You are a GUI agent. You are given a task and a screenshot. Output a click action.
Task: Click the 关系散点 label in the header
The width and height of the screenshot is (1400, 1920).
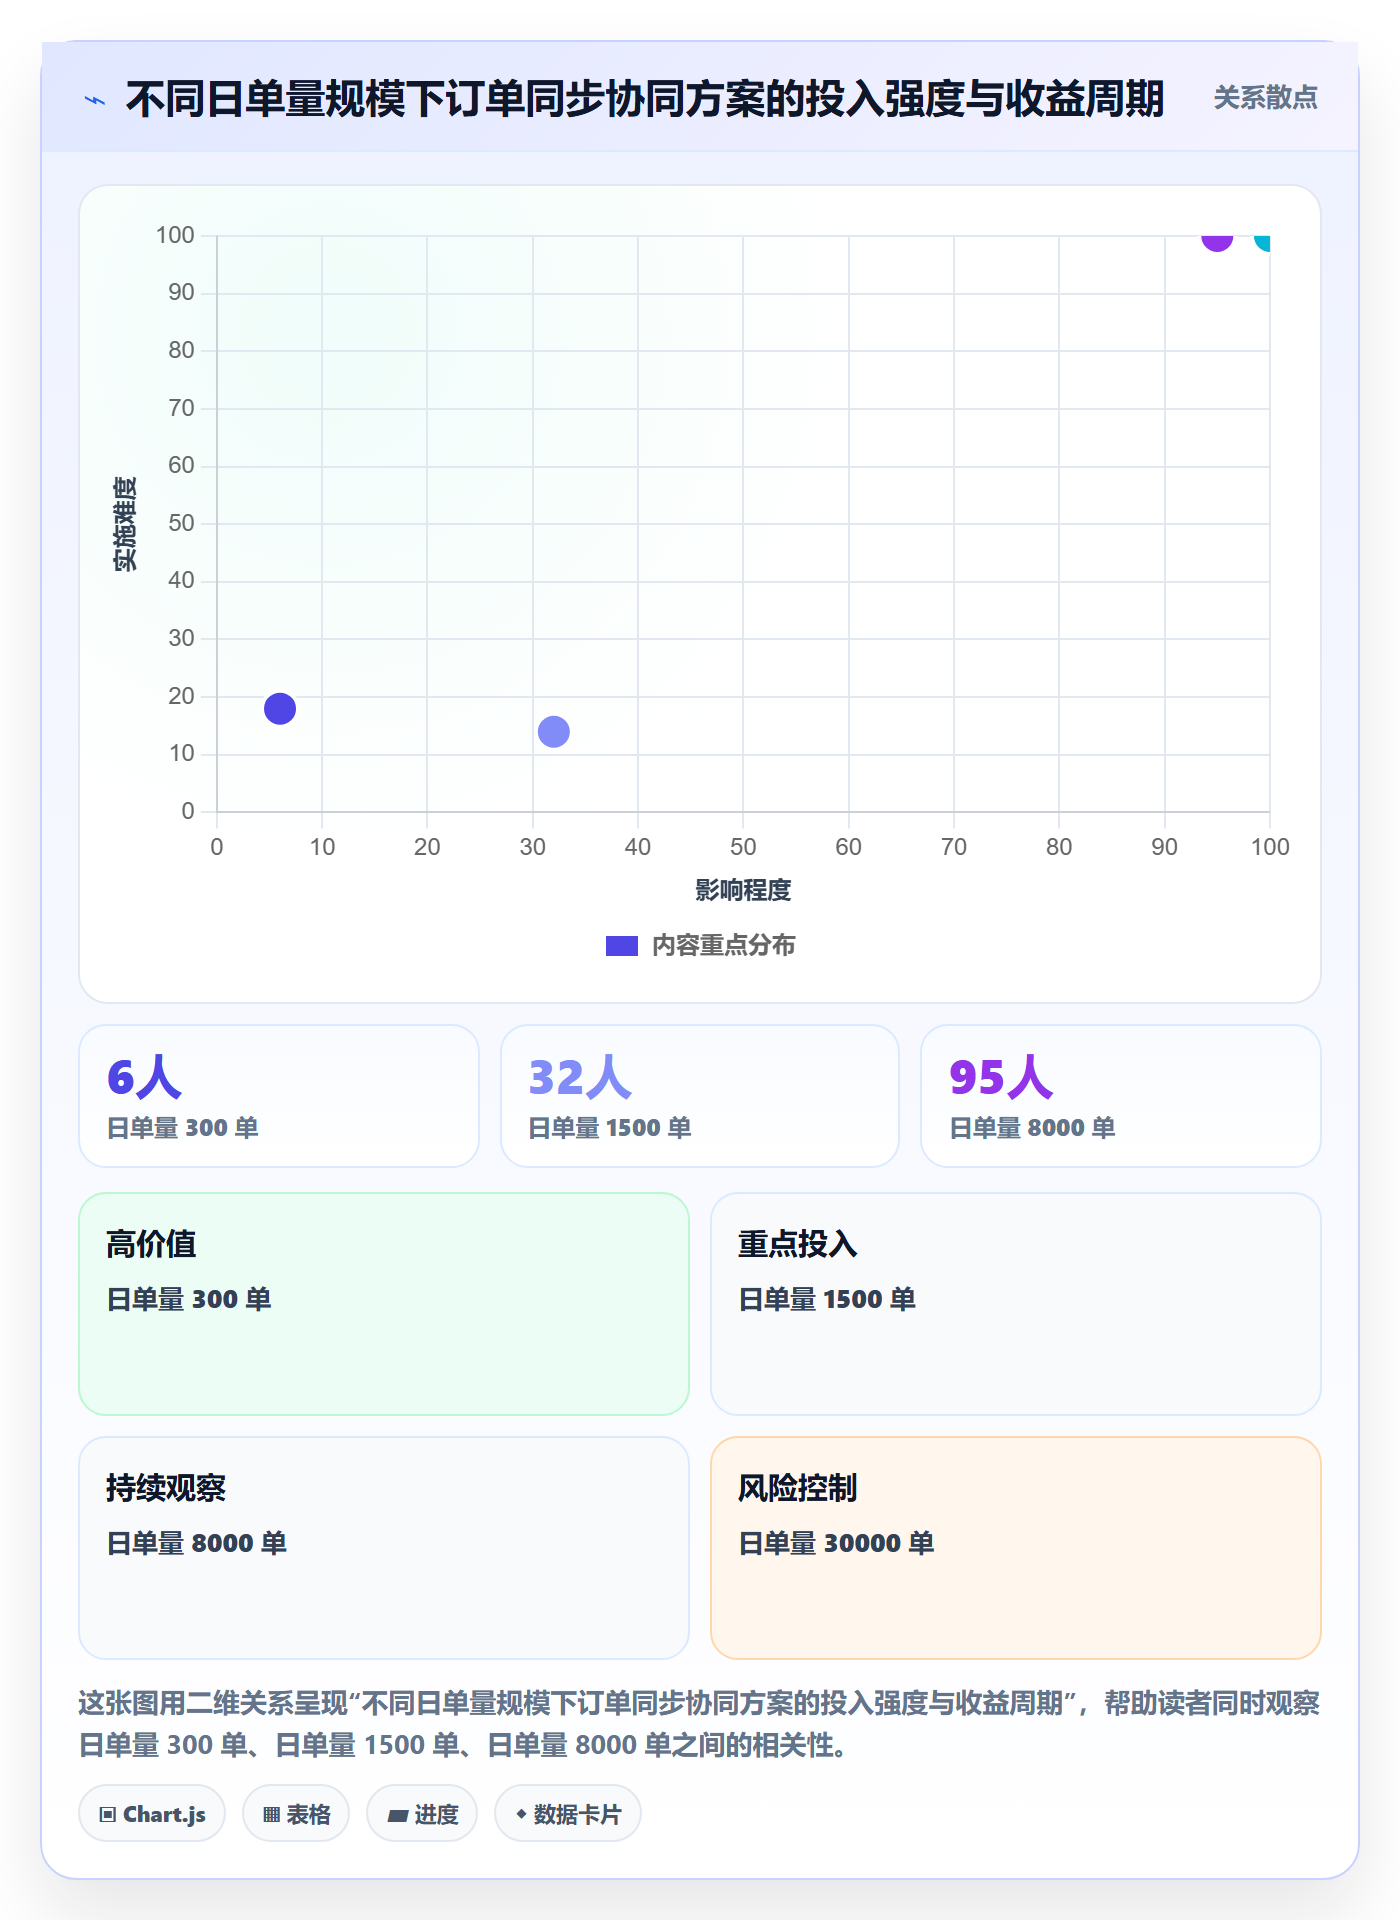coord(1265,98)
